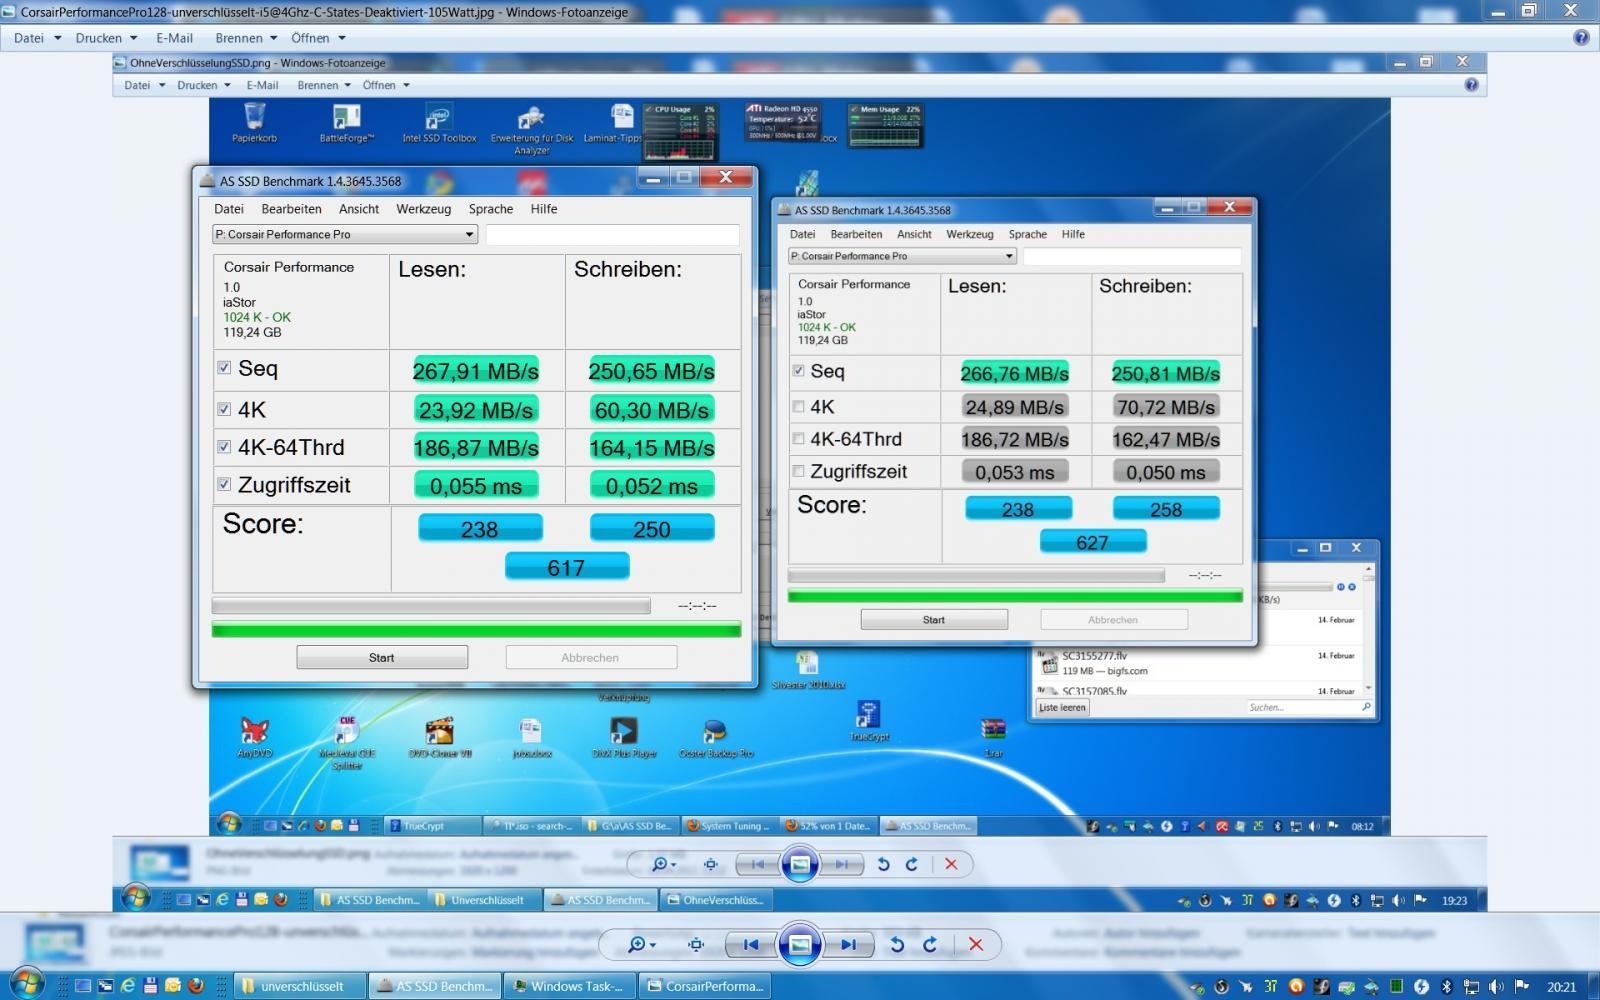Open drive dropdown in right AS SSD window
Screen dimensions: 1600x1000
click(x=902, y=256)
